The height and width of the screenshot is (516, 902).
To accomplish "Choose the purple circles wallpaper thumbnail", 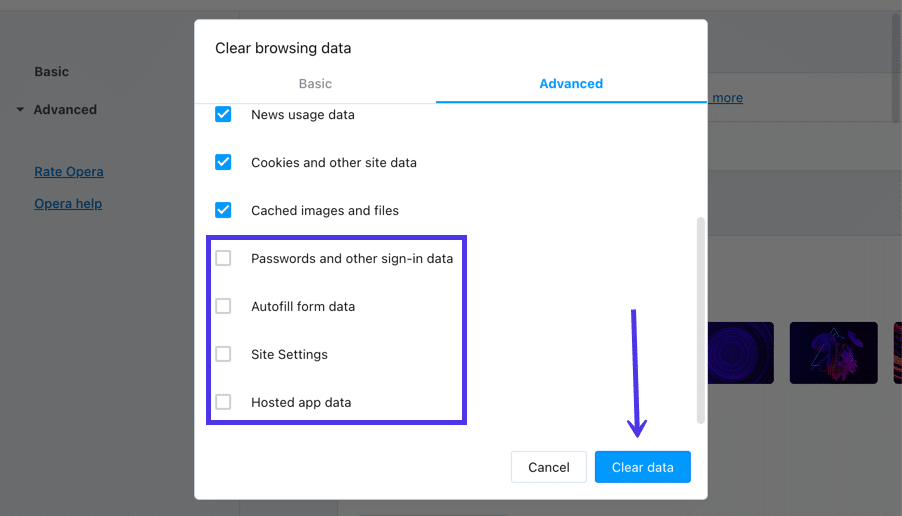I will [x=740, y=352].
